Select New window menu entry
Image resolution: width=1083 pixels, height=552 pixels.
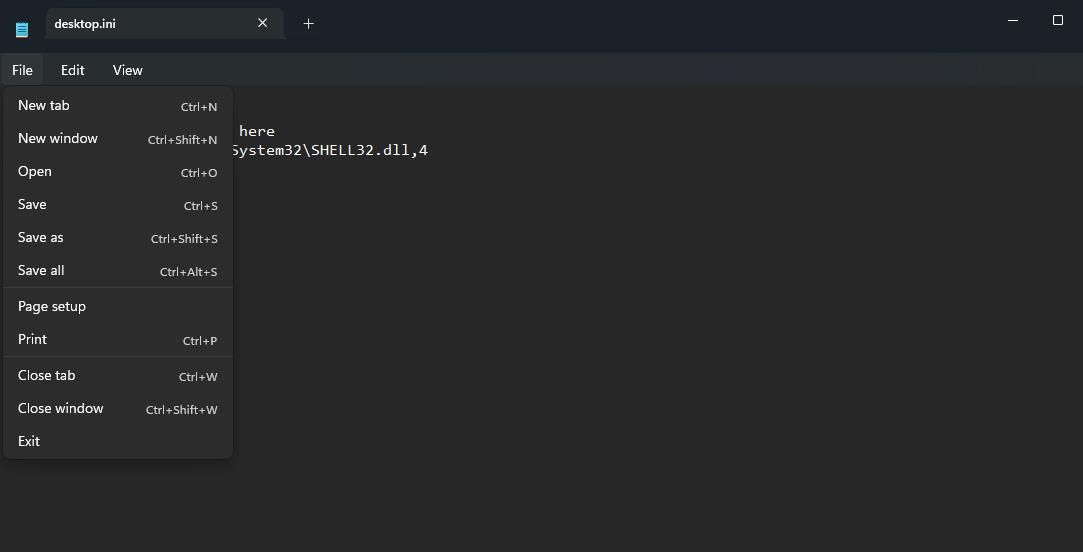coord(58,138)
